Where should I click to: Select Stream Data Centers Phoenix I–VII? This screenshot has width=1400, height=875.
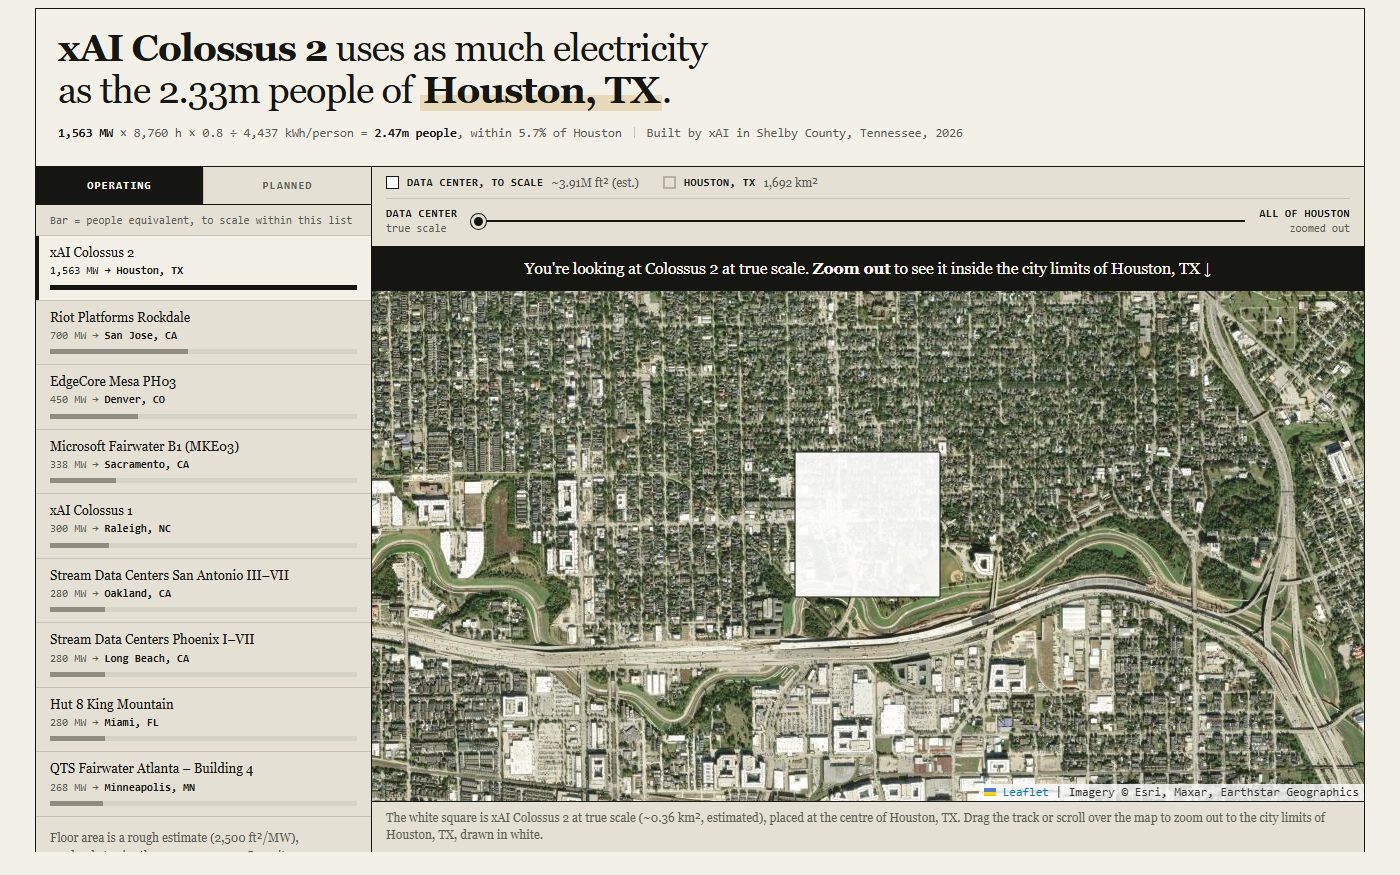(x=204, y=655)
